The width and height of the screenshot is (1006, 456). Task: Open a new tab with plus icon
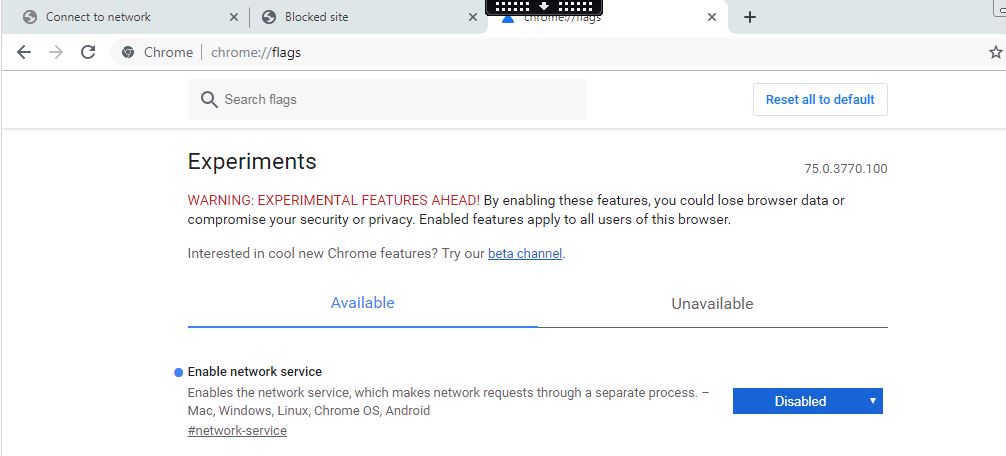(x=749, y=17)
